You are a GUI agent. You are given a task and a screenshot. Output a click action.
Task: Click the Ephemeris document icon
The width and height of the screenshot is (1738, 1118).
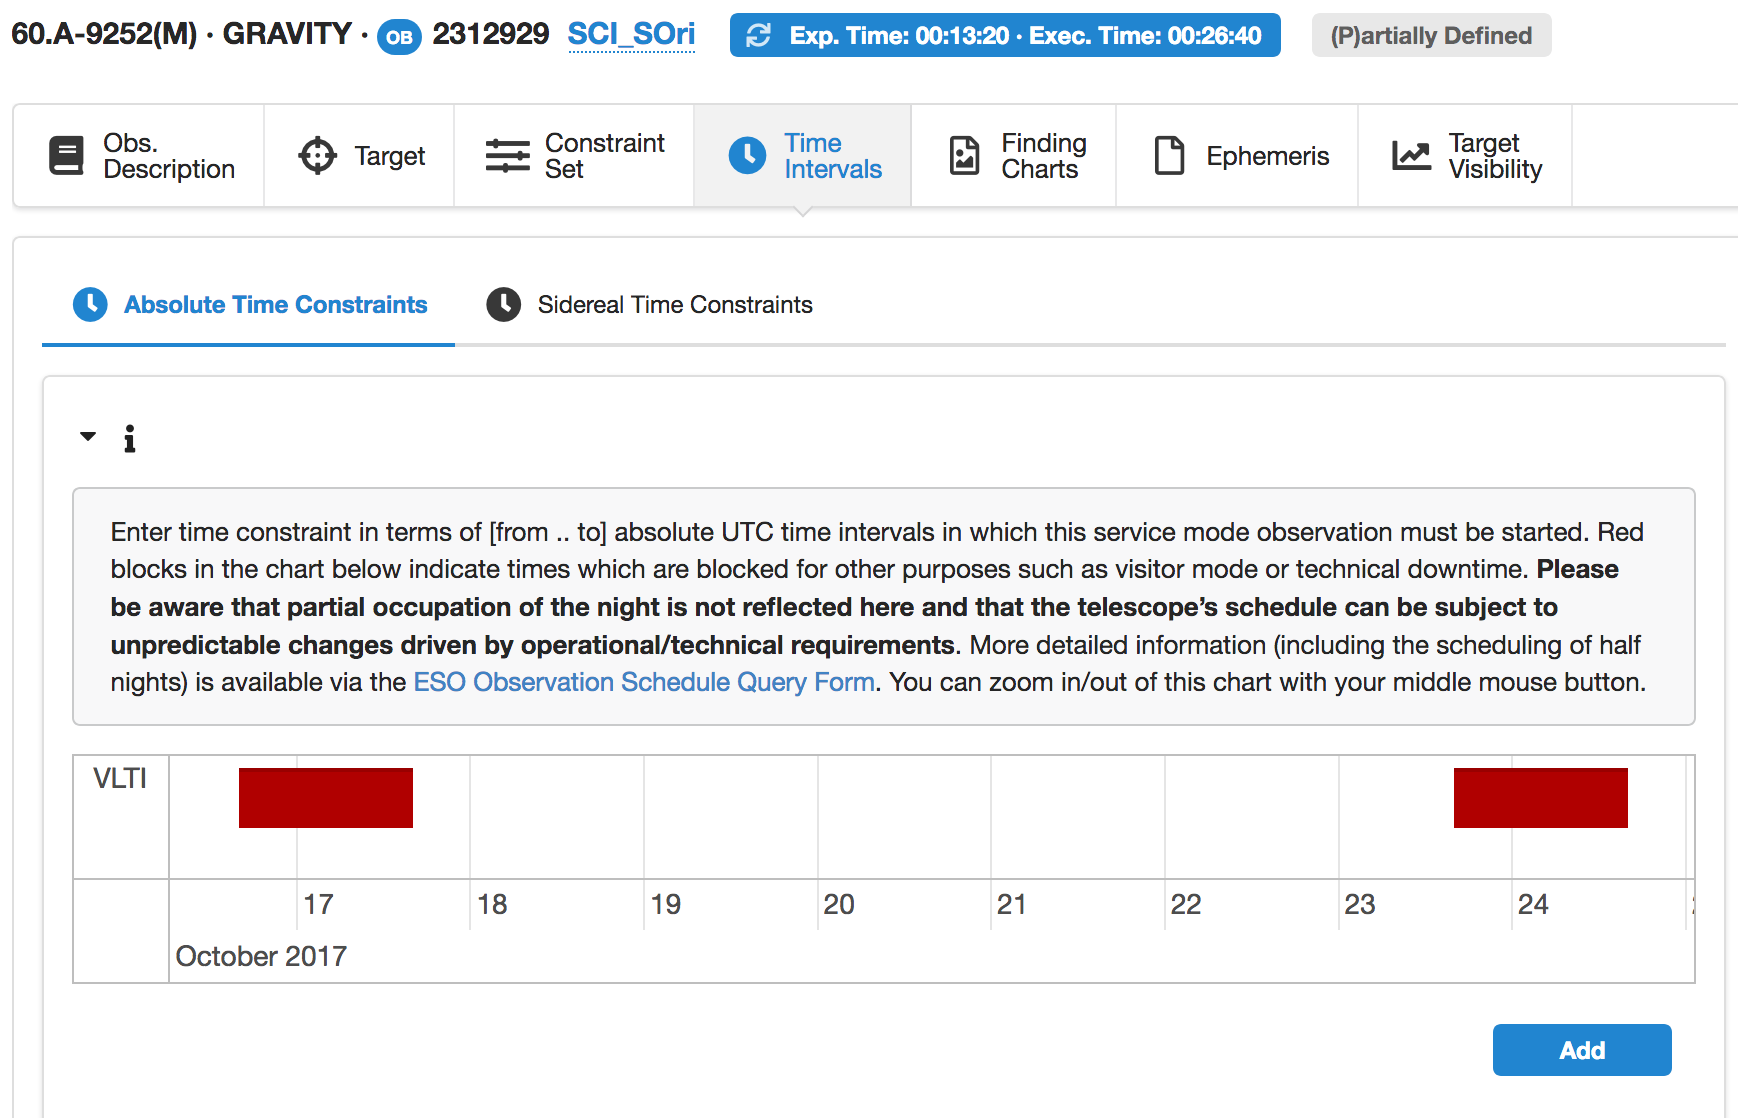(1169, 156)
